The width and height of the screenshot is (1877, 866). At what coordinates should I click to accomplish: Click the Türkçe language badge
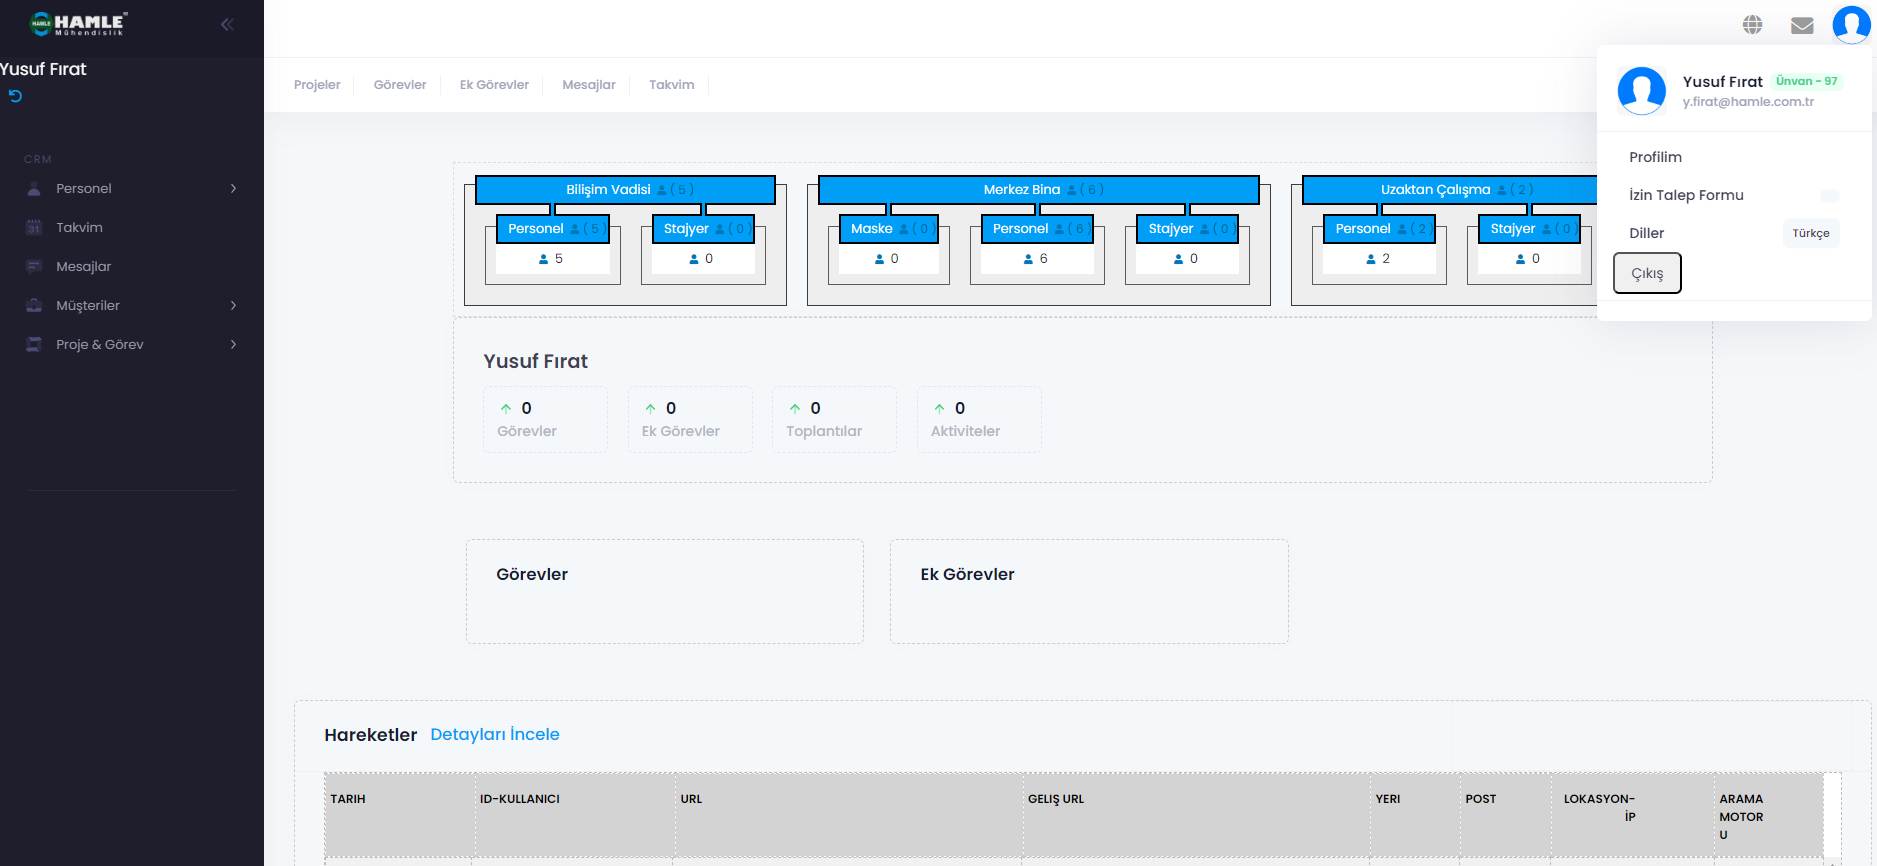click(x=1810, y=234)
